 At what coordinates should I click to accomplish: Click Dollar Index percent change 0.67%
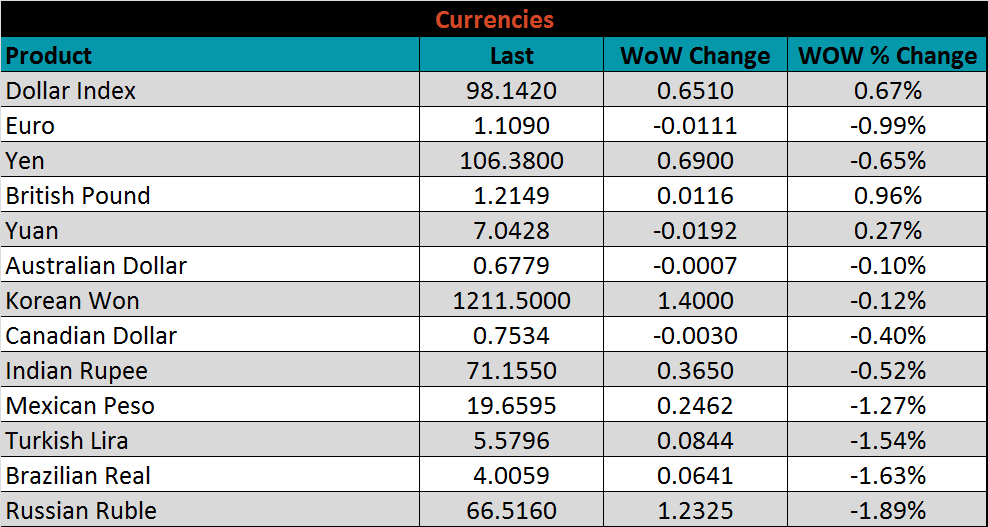click(x=887, y=91)
